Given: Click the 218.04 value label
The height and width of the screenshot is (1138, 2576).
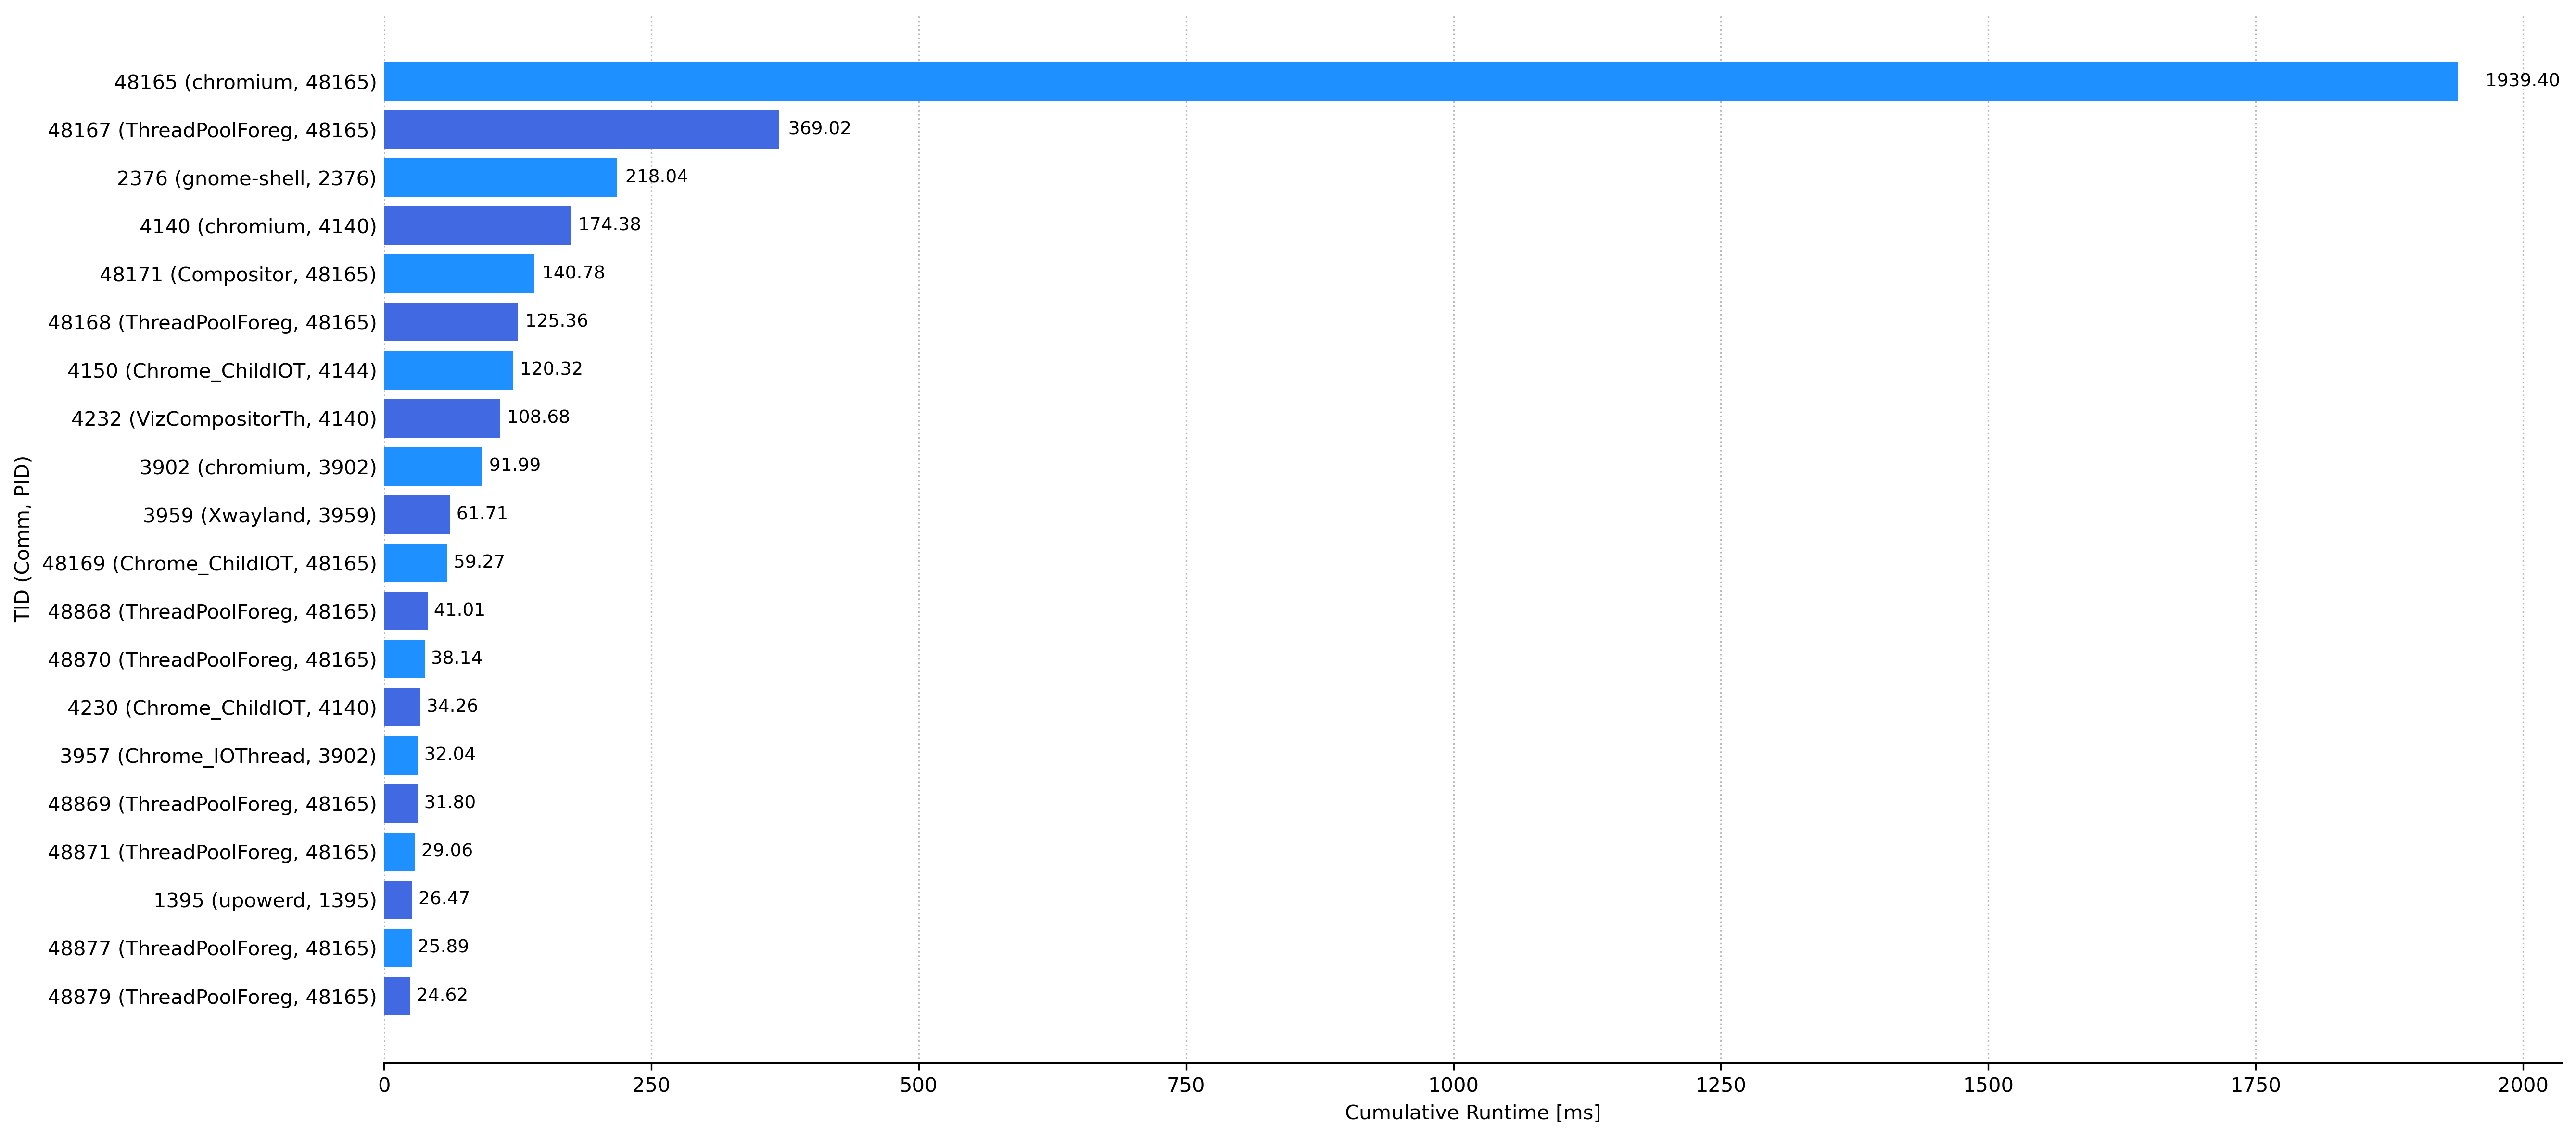Looking at the screenshot, I should (x=656, y=176).
